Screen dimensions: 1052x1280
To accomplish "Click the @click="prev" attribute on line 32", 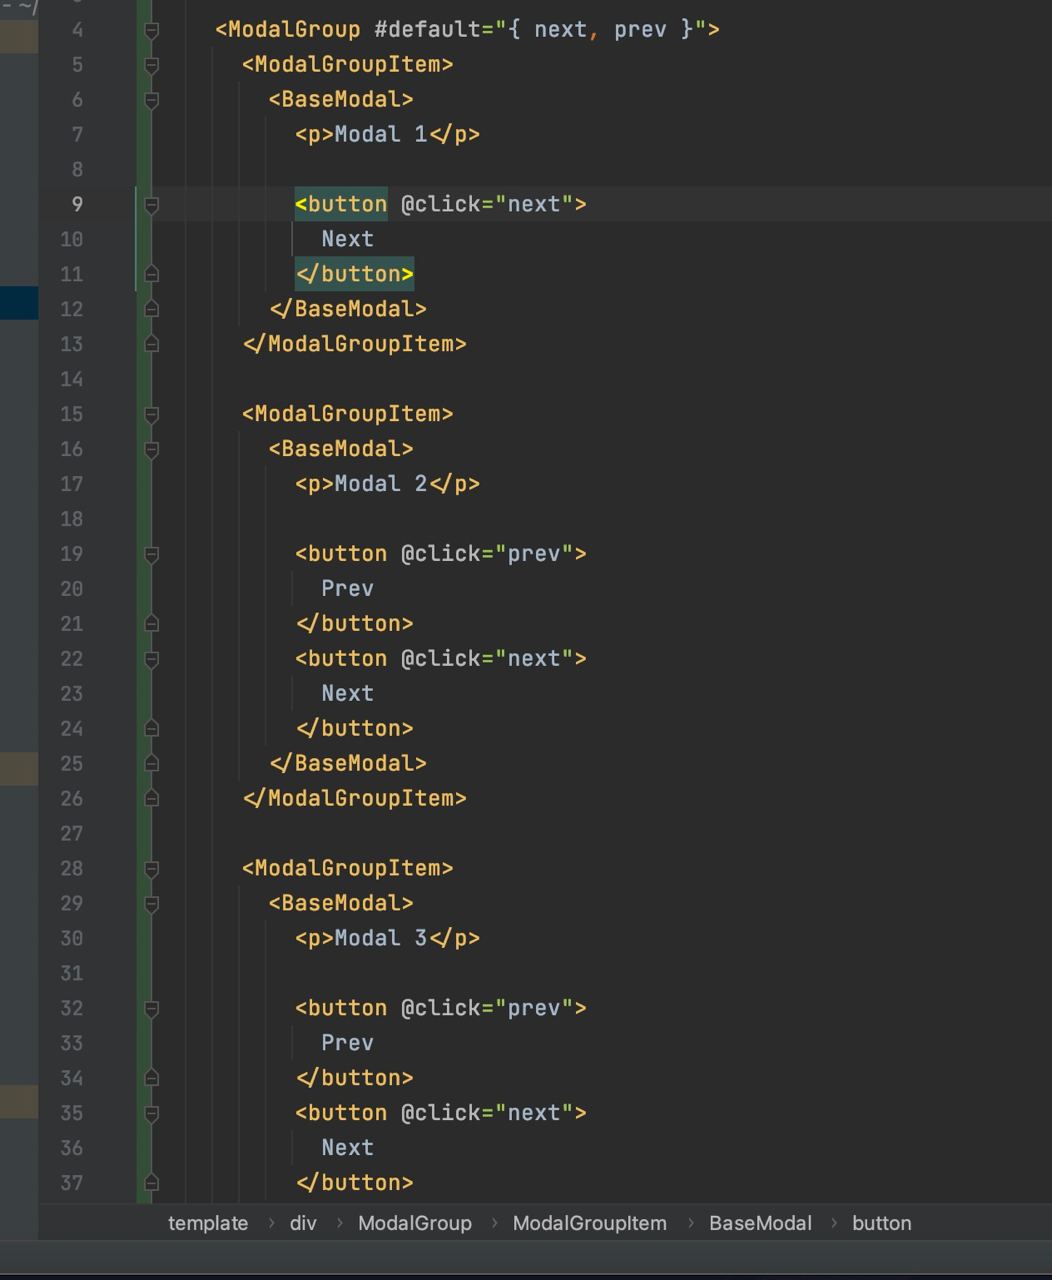I will pos(487,1007).
